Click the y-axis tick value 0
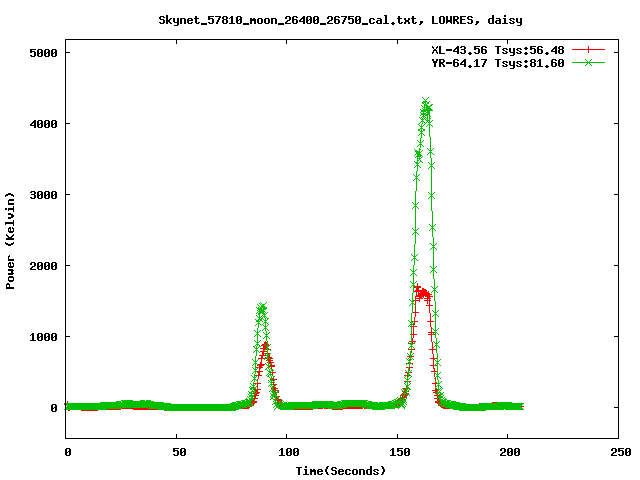This screenshot has height=480, width=640. 54,408
